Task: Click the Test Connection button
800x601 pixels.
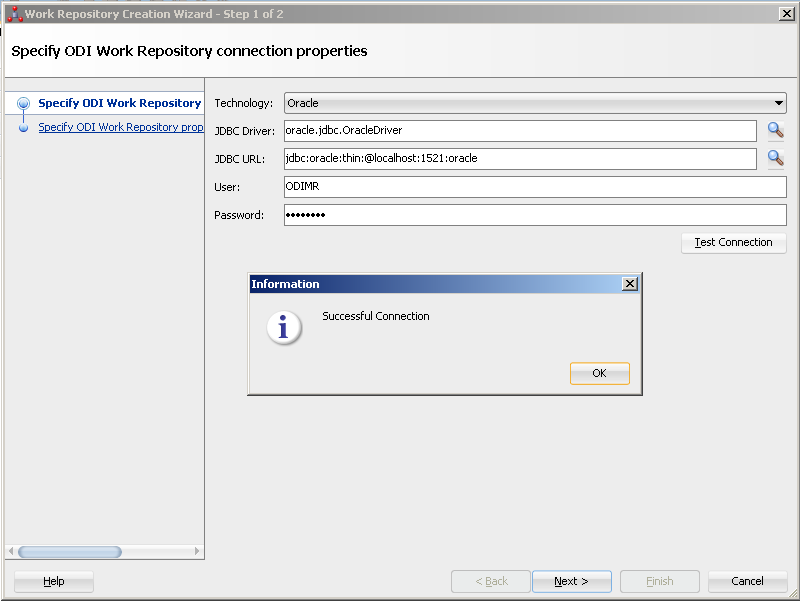Action: [733, 242]
